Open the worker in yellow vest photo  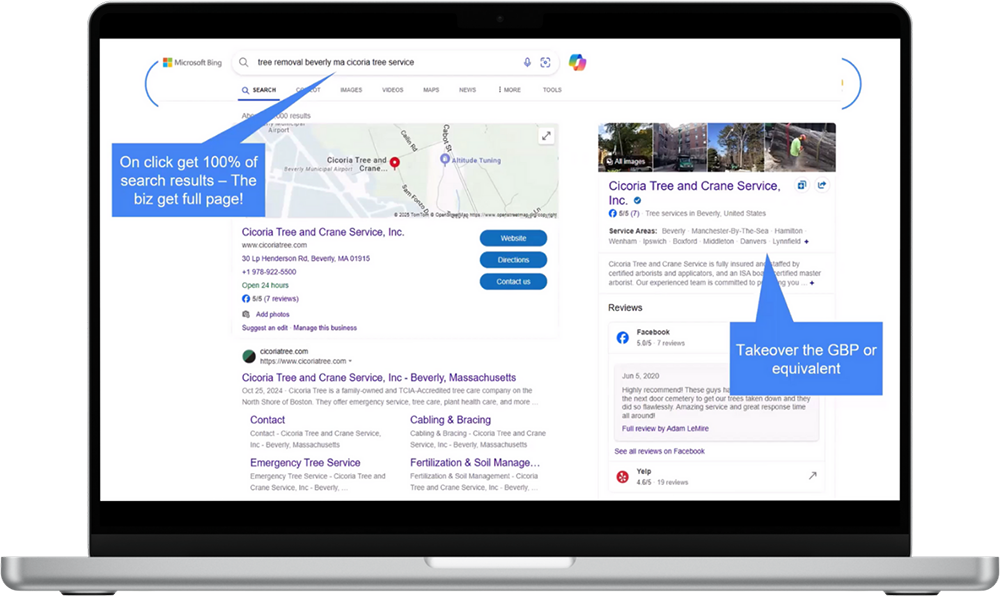(x=800, y=148)
